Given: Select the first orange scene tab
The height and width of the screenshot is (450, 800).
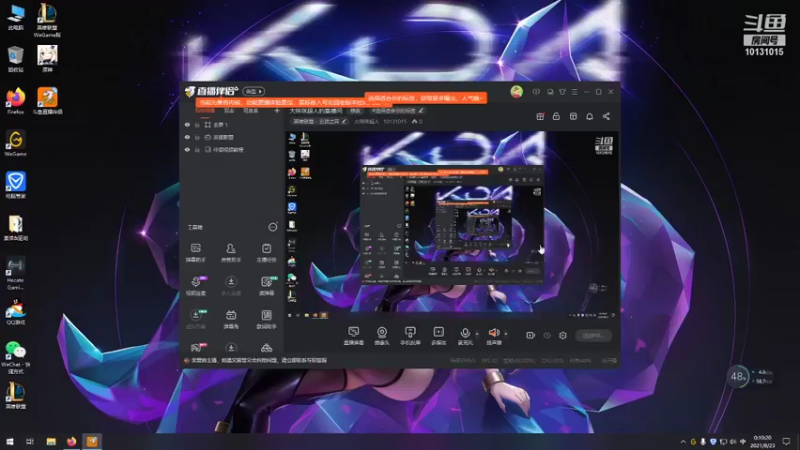Looking at the screenshot, I should coord(206,110).
